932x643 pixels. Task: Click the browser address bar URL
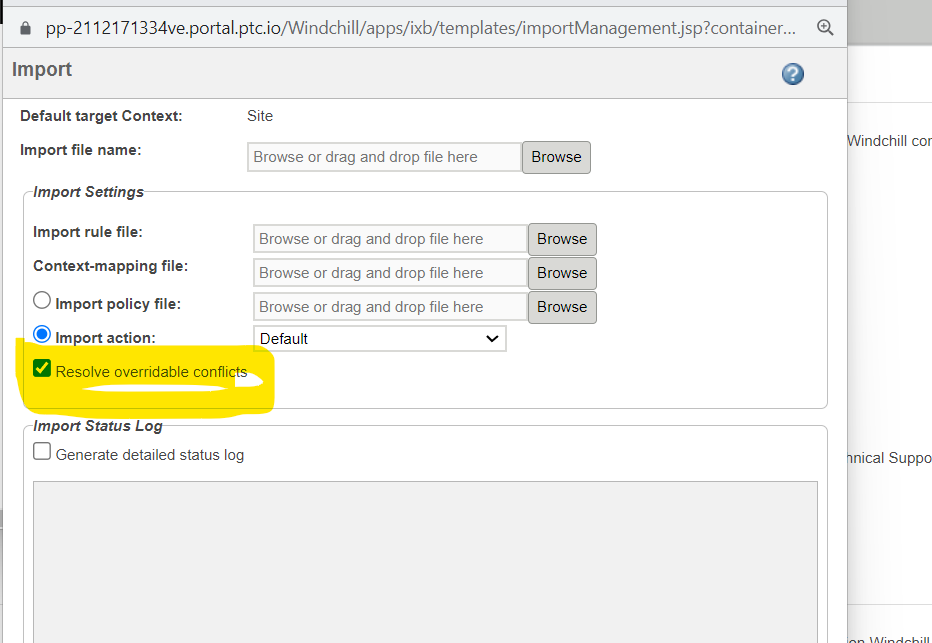(420, 27)
